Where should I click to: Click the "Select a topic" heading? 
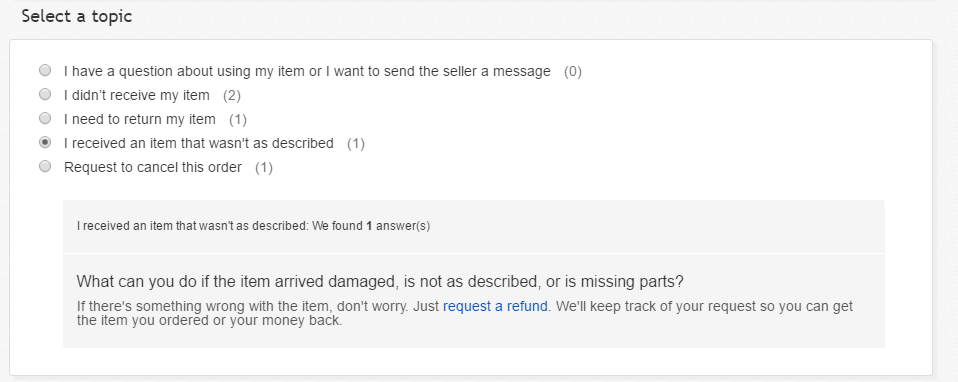click(77, 17)
